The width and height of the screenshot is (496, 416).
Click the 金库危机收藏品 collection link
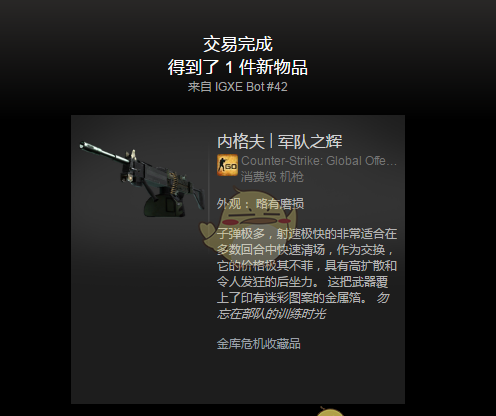(x=259, y=344)
